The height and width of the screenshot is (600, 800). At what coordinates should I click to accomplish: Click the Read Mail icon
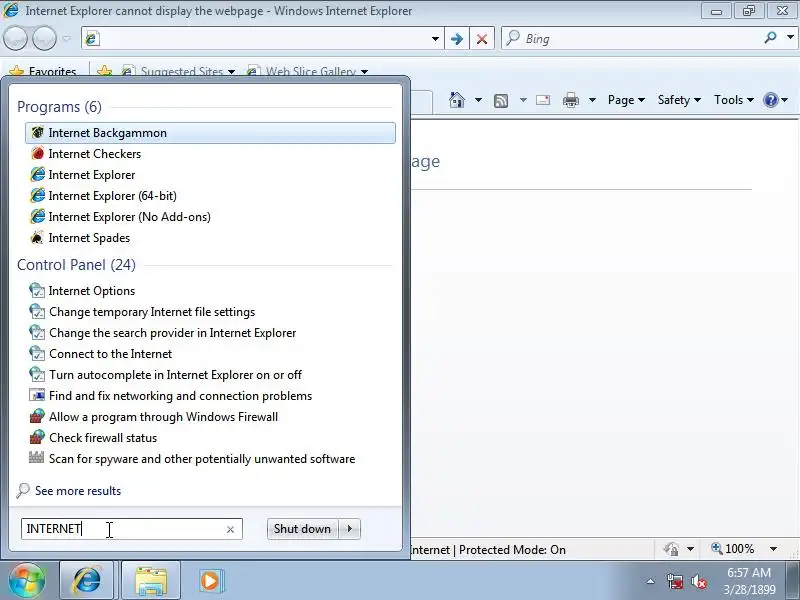[x=543, y=100]
